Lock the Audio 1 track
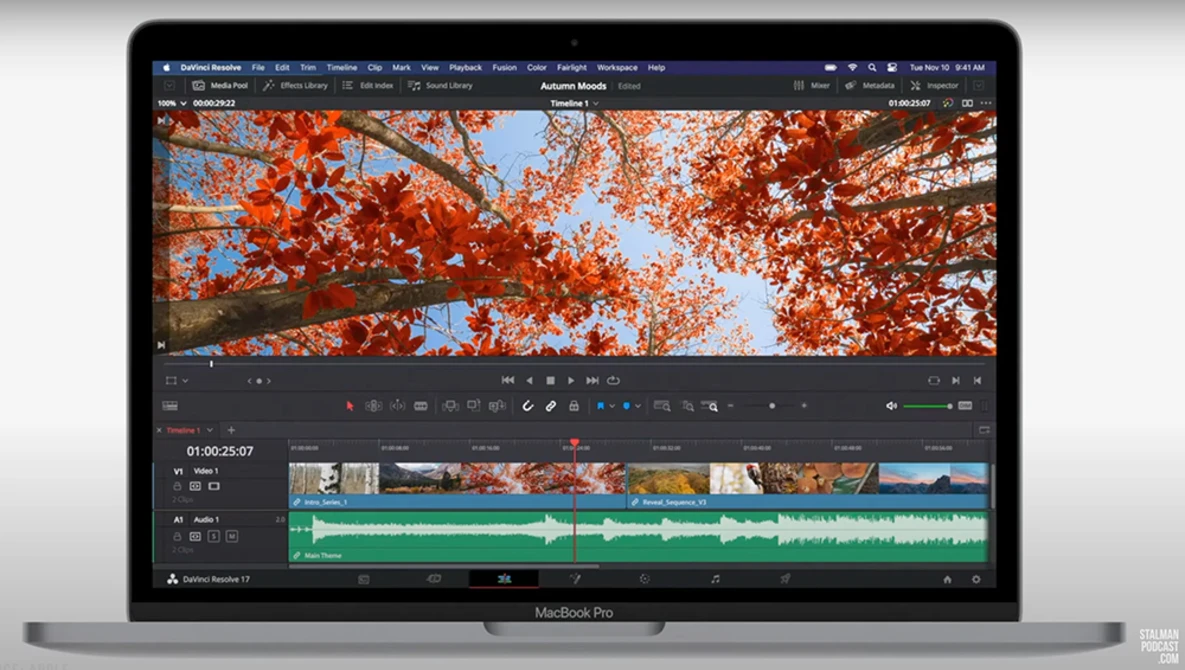This screenshot has height=670, width=1185. 177,536
